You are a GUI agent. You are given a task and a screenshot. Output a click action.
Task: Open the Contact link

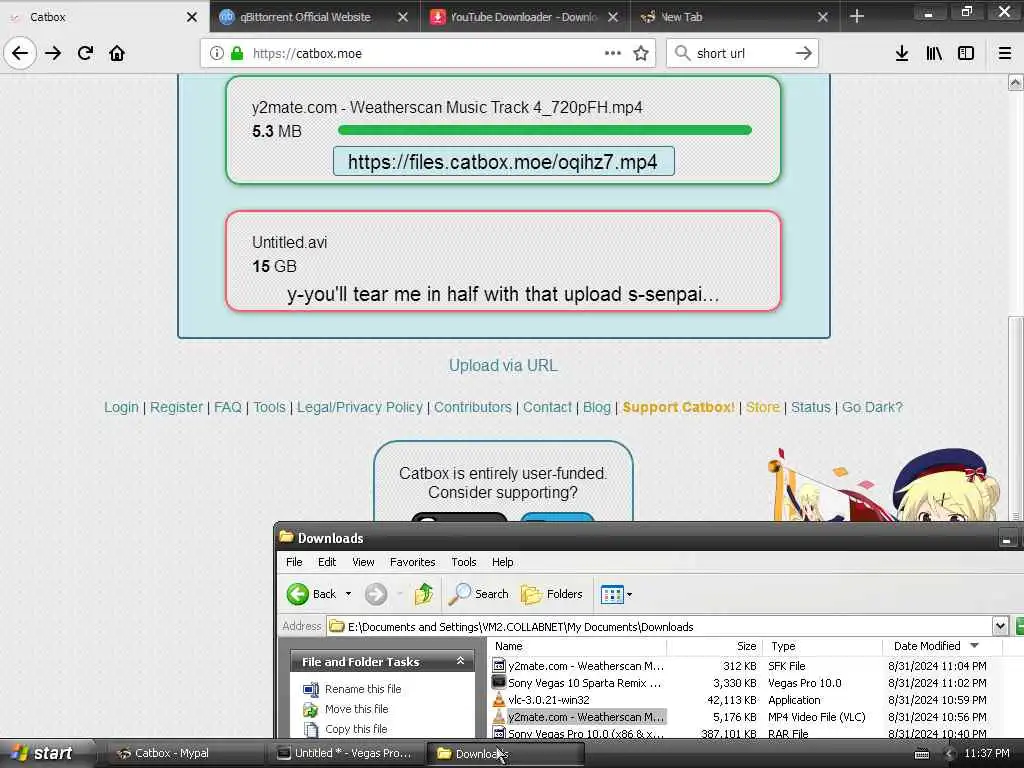point(547,407)
